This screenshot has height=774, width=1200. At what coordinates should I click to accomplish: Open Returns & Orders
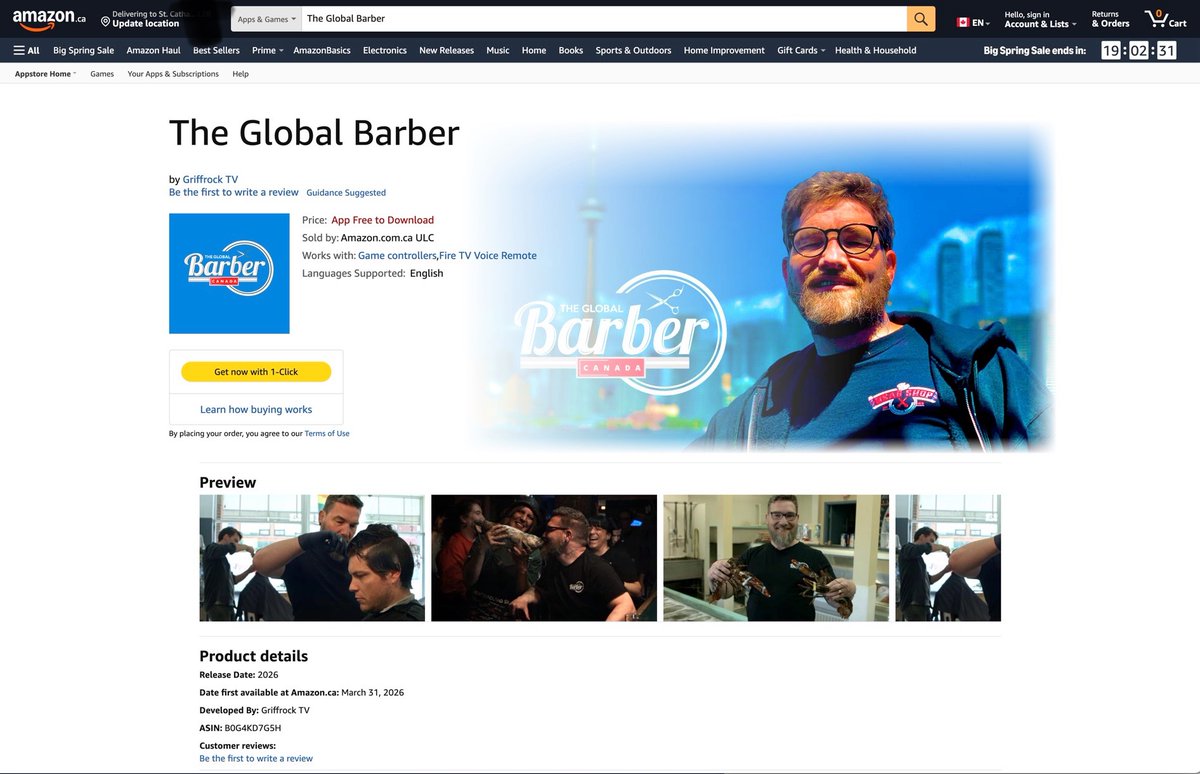coord(1110,19)
